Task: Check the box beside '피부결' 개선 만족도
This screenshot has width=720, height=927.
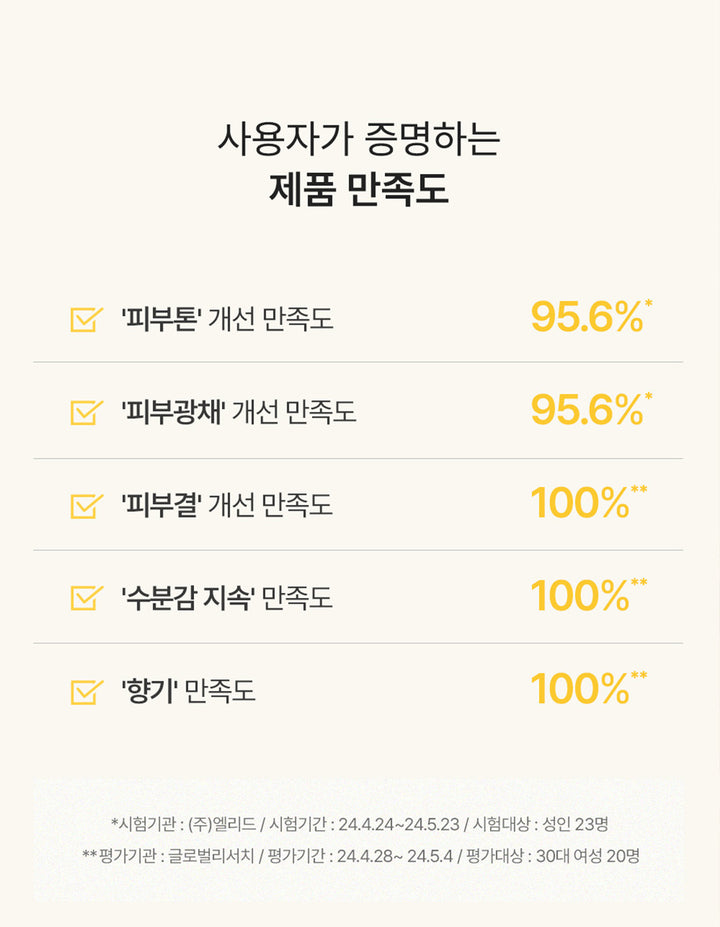Action: click(86, 505)
